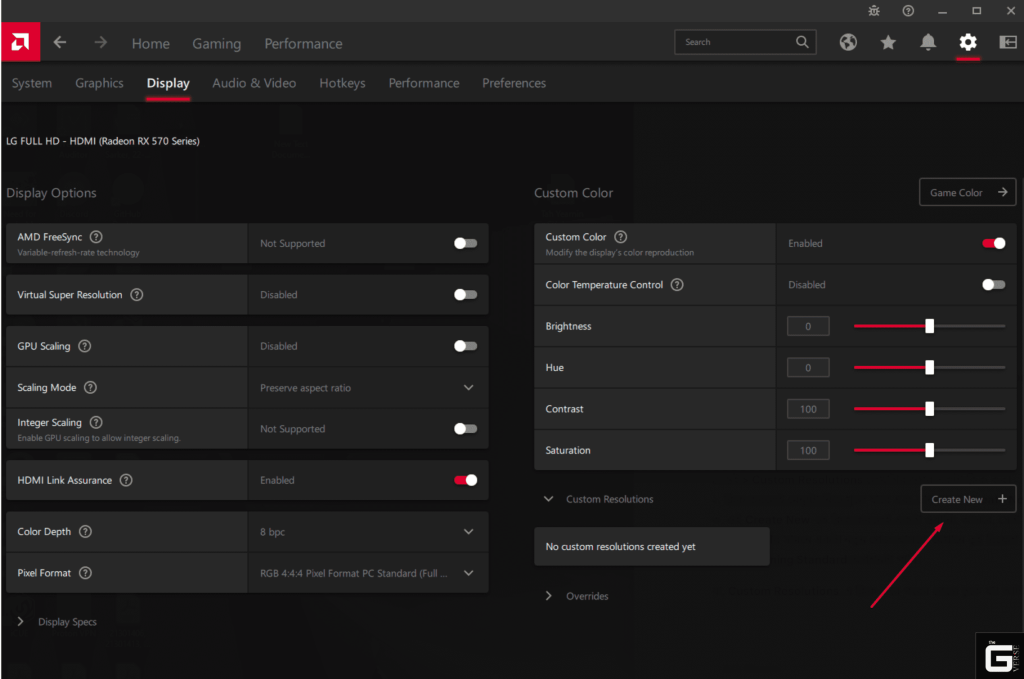
Task: Open the Audio & Video section
Action: coord(254,83)
